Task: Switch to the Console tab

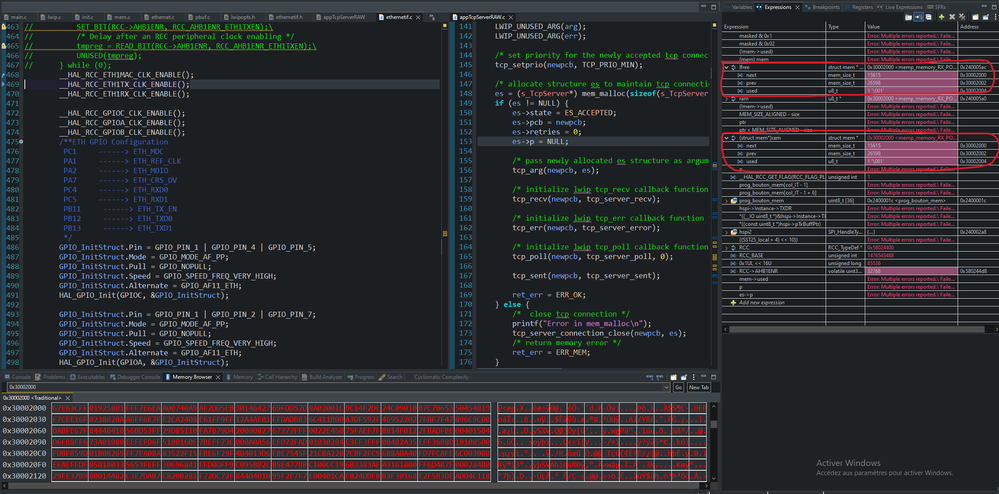Action: coord(18,377)
